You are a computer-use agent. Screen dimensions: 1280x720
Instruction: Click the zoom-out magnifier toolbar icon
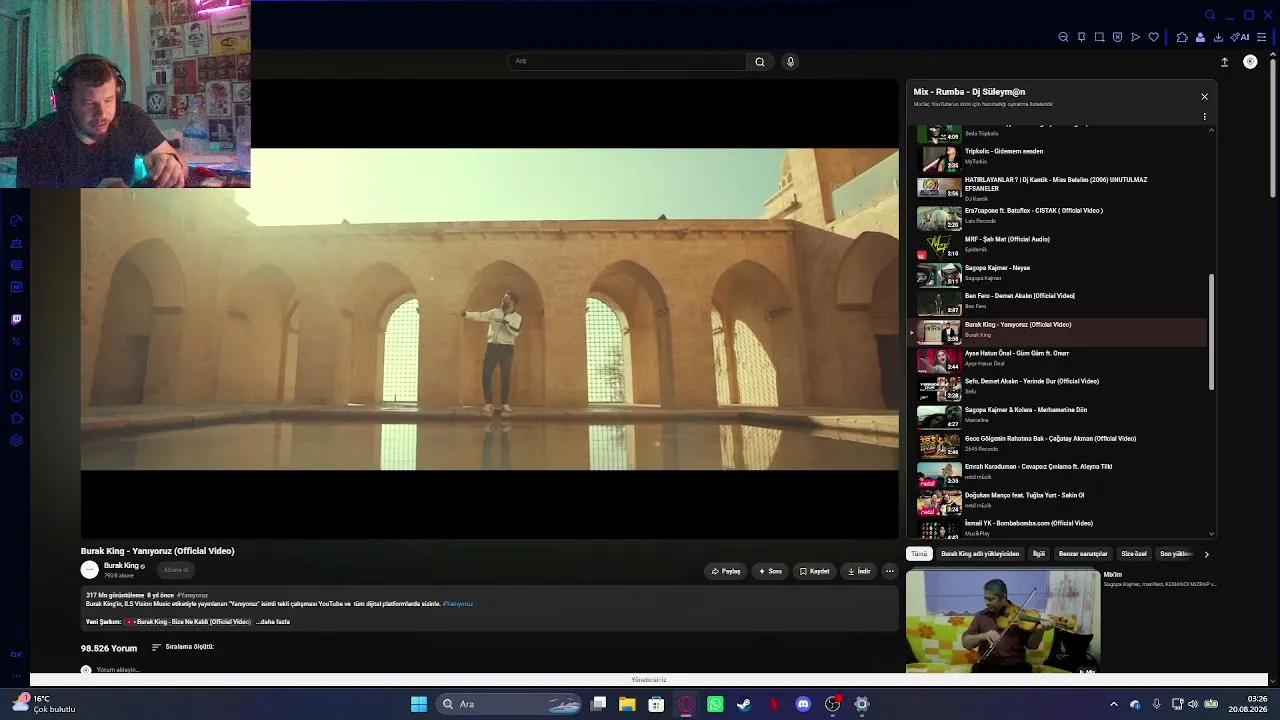tap(1063, 37)
